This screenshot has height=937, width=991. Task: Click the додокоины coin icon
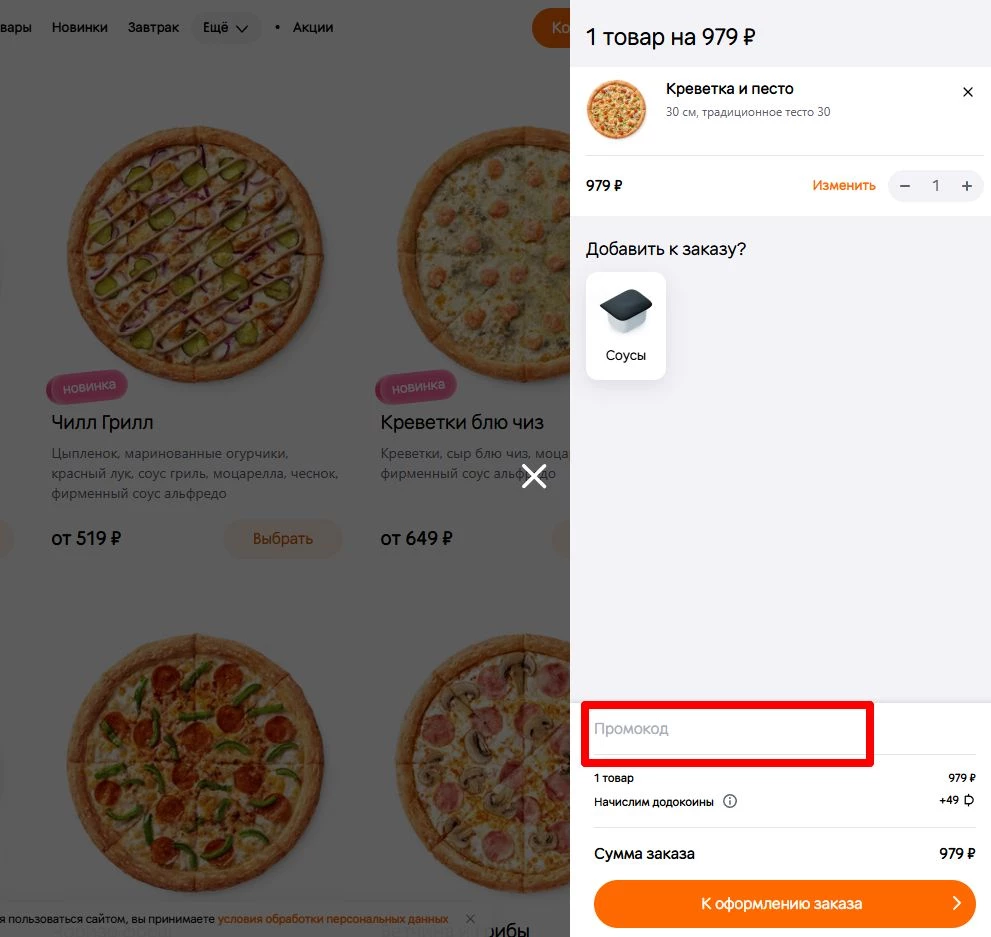968,801
